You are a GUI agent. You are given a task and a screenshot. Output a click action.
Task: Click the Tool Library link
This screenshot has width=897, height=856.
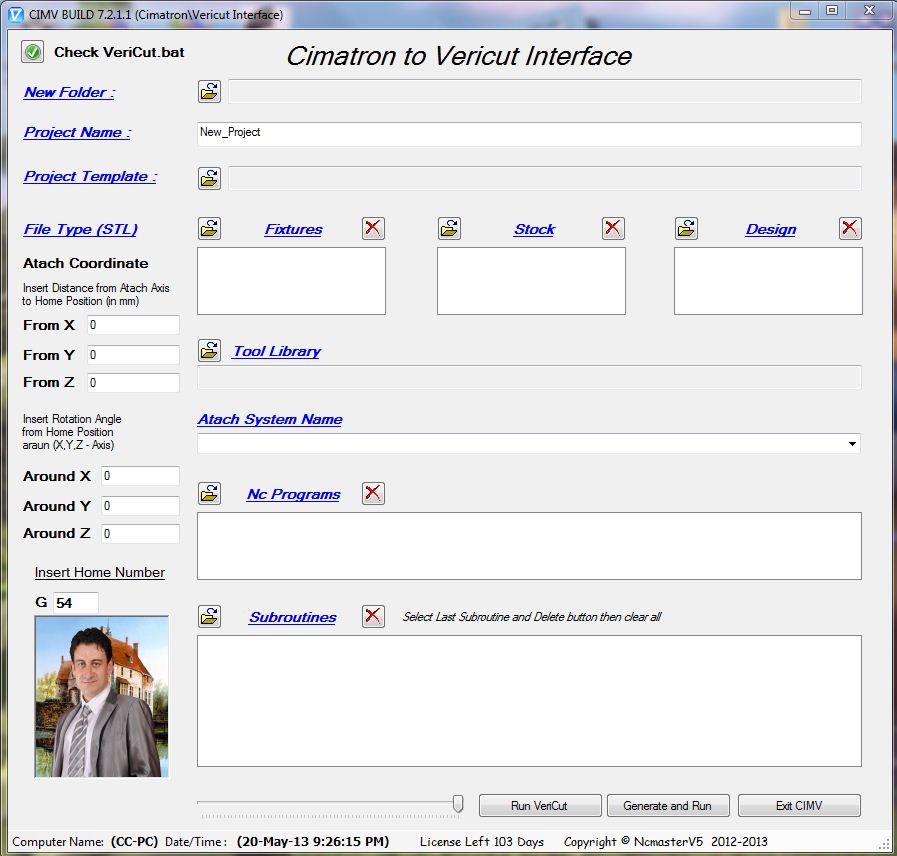(277, 351)
